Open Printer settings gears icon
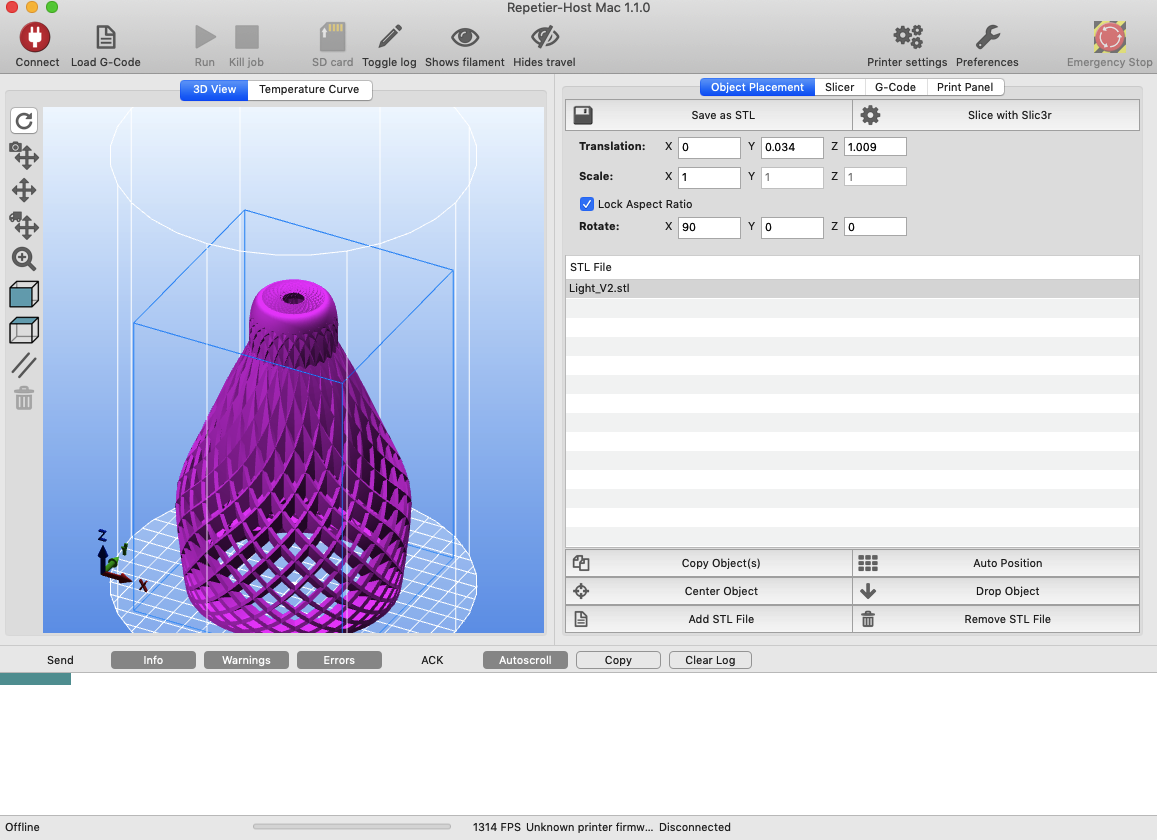 click(908, 36)
